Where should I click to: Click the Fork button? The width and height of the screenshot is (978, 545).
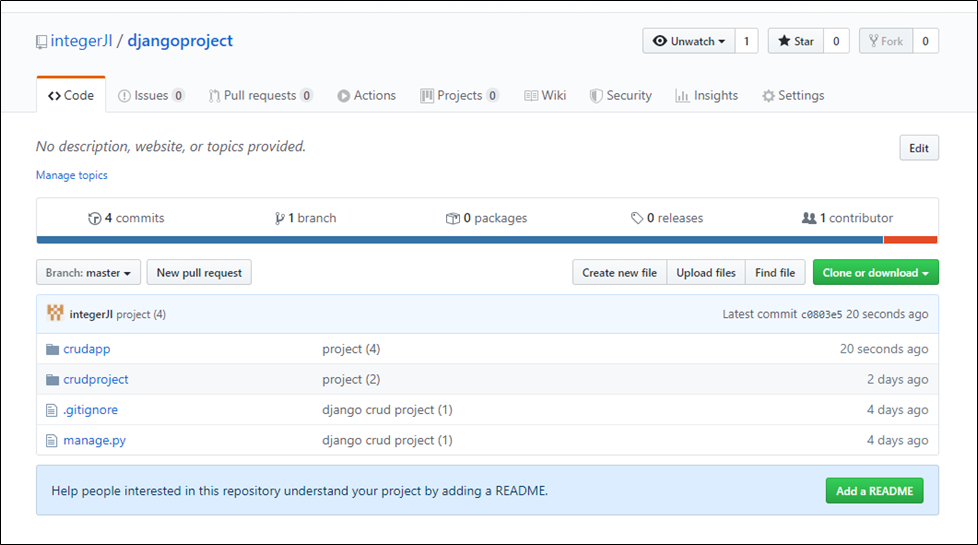coord(886,41)
